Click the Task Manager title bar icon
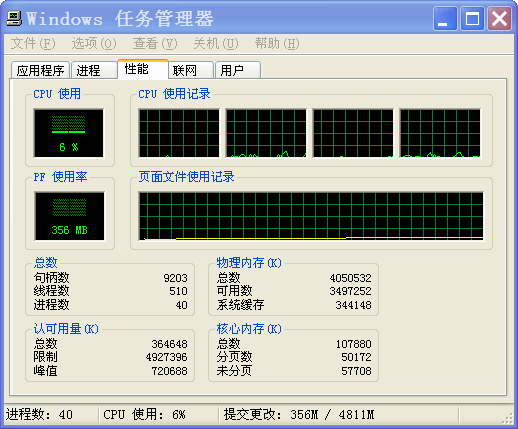This screenshot has width=518, height=429. [14, 18]
